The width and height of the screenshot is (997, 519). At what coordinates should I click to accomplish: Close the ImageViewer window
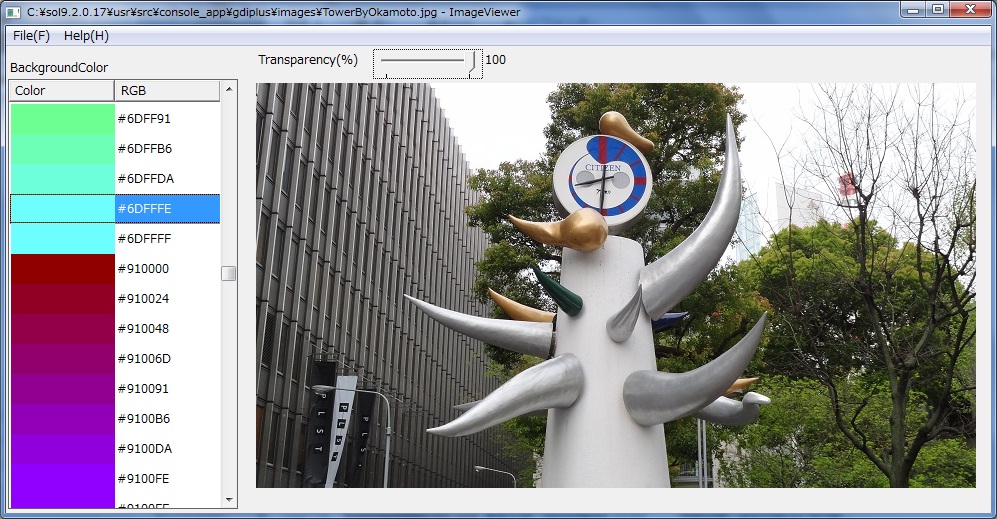[971, 10]
